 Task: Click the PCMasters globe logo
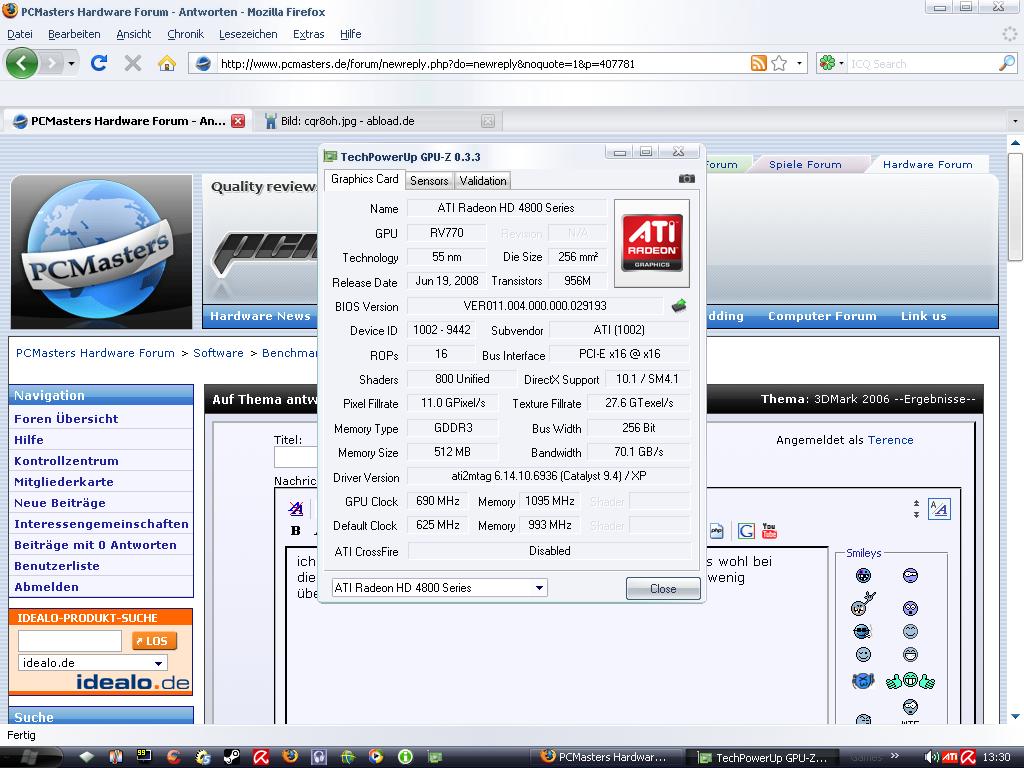click(101, 252)
